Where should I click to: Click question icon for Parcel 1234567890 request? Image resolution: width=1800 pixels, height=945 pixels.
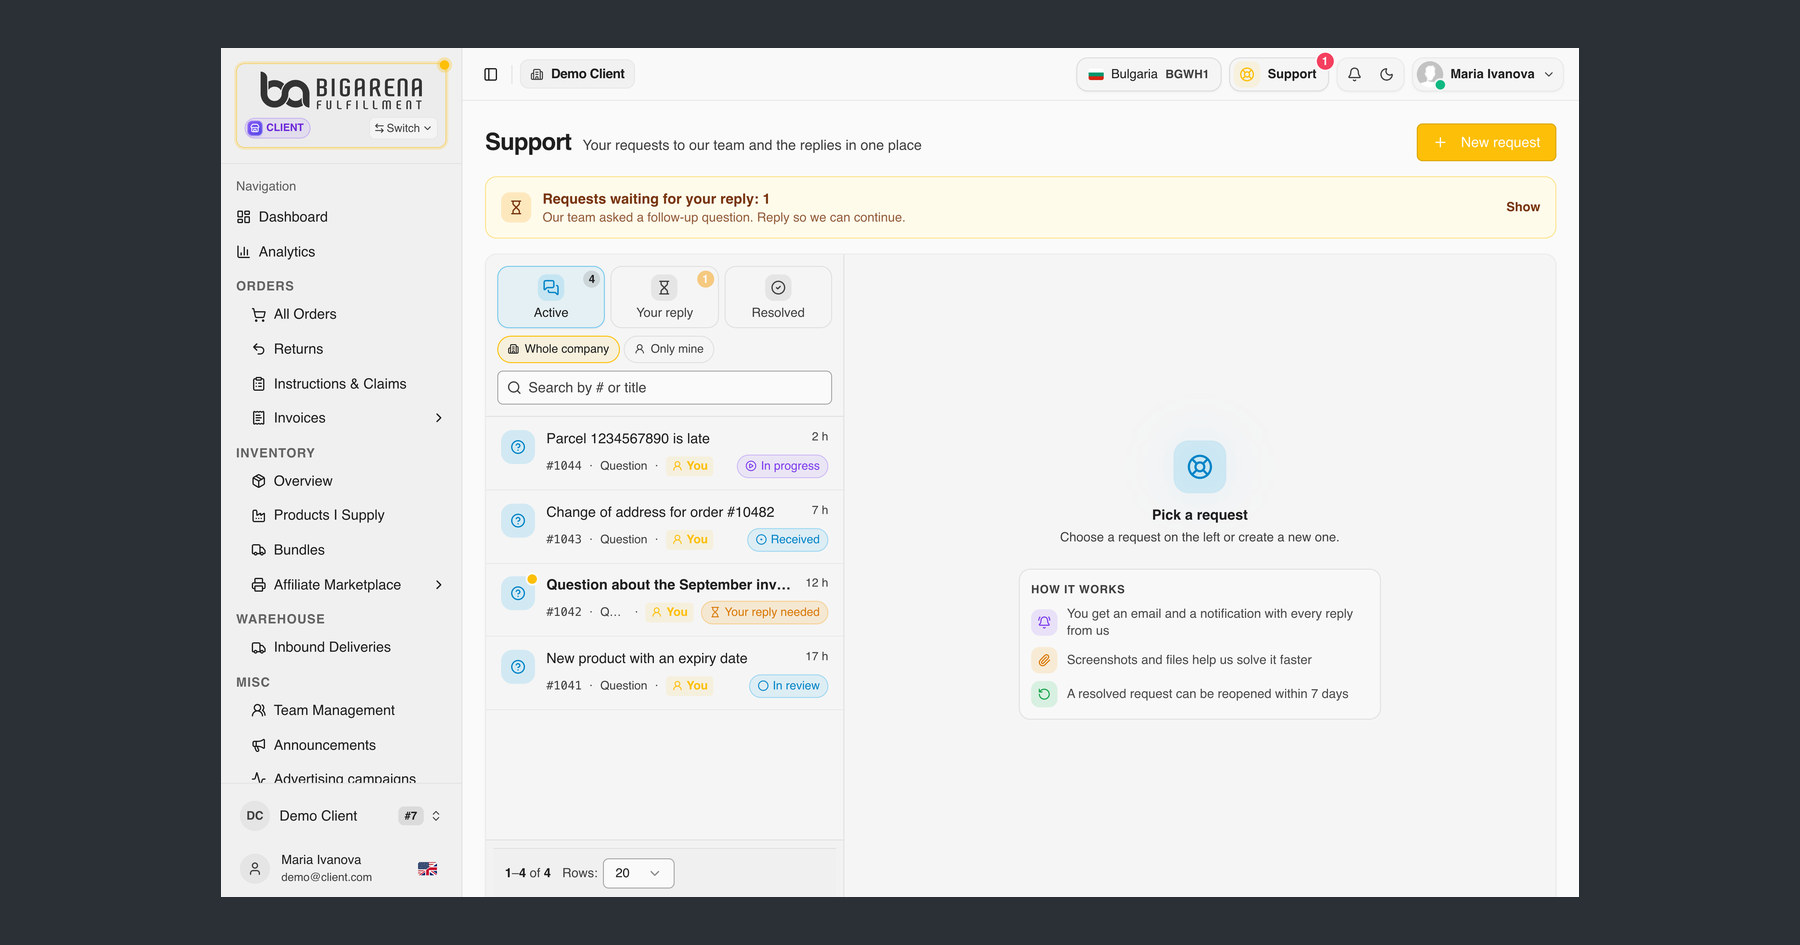pyautogui.click(x=518, y=447)
